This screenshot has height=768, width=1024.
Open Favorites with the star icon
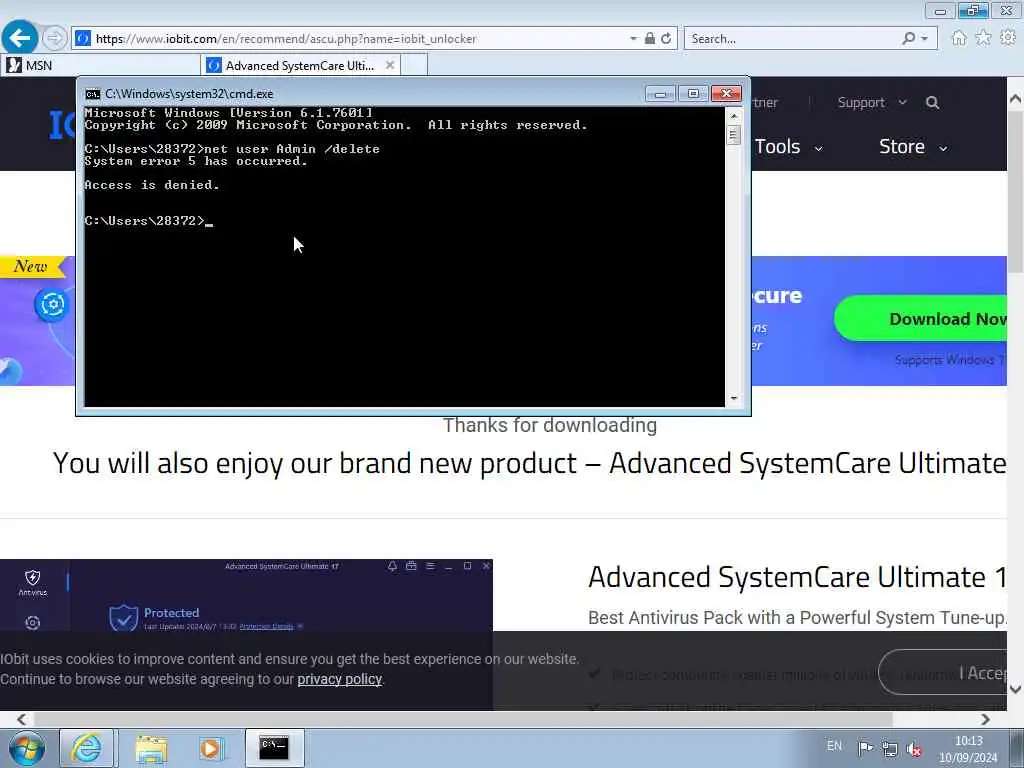(983, 38)
